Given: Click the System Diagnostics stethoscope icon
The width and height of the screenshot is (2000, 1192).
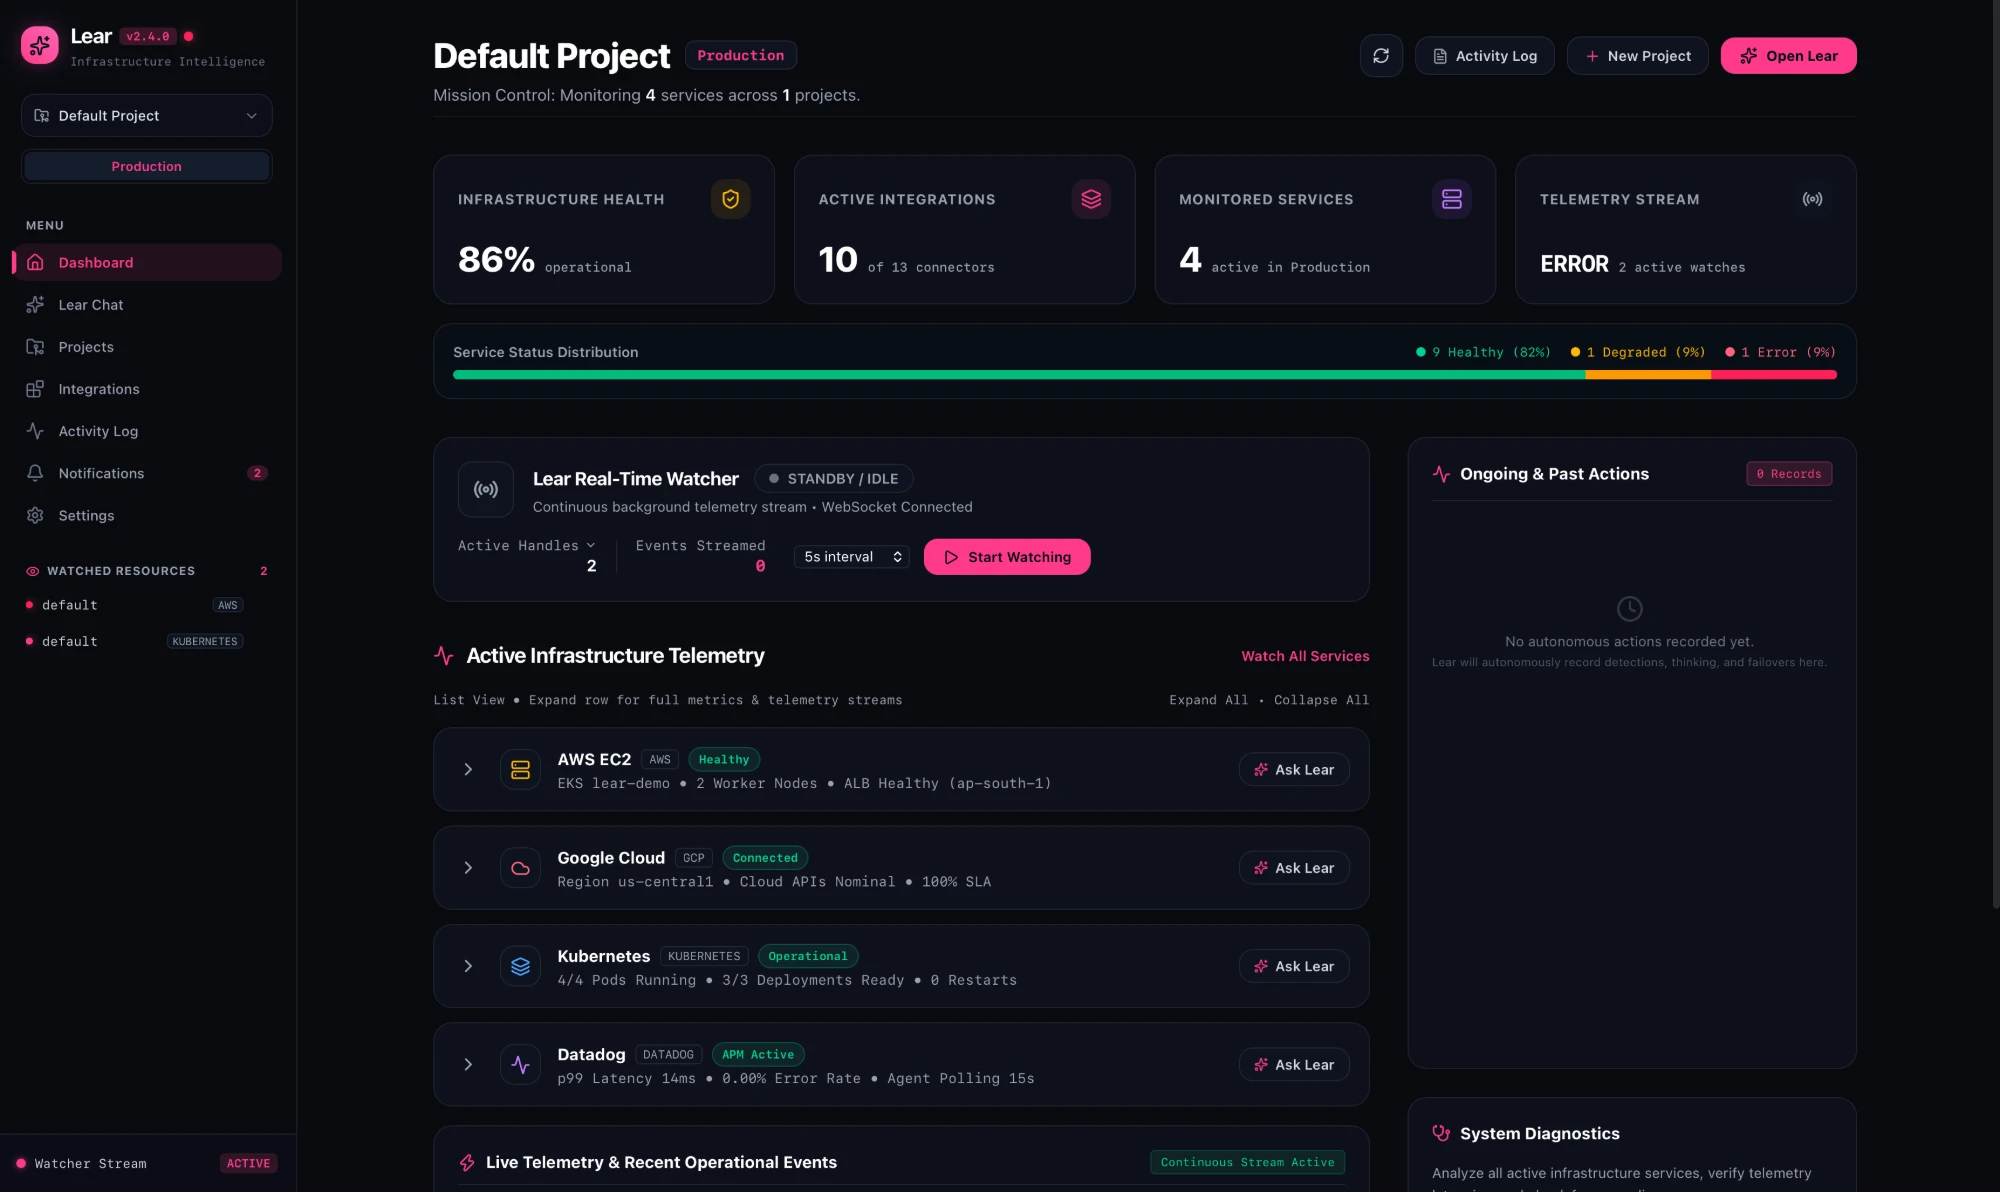Looking at the screenshot, I should click(1441, 1133).
